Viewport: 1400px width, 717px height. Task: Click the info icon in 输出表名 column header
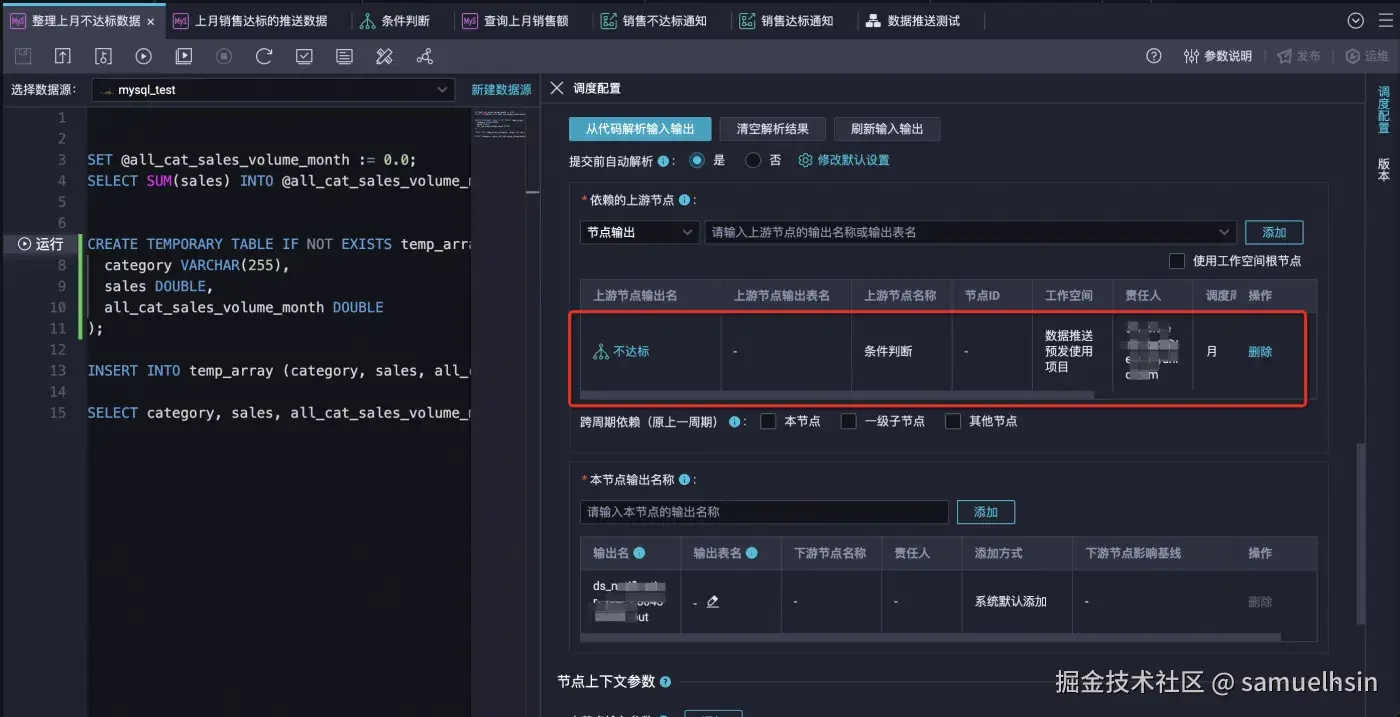pos(752,553)
